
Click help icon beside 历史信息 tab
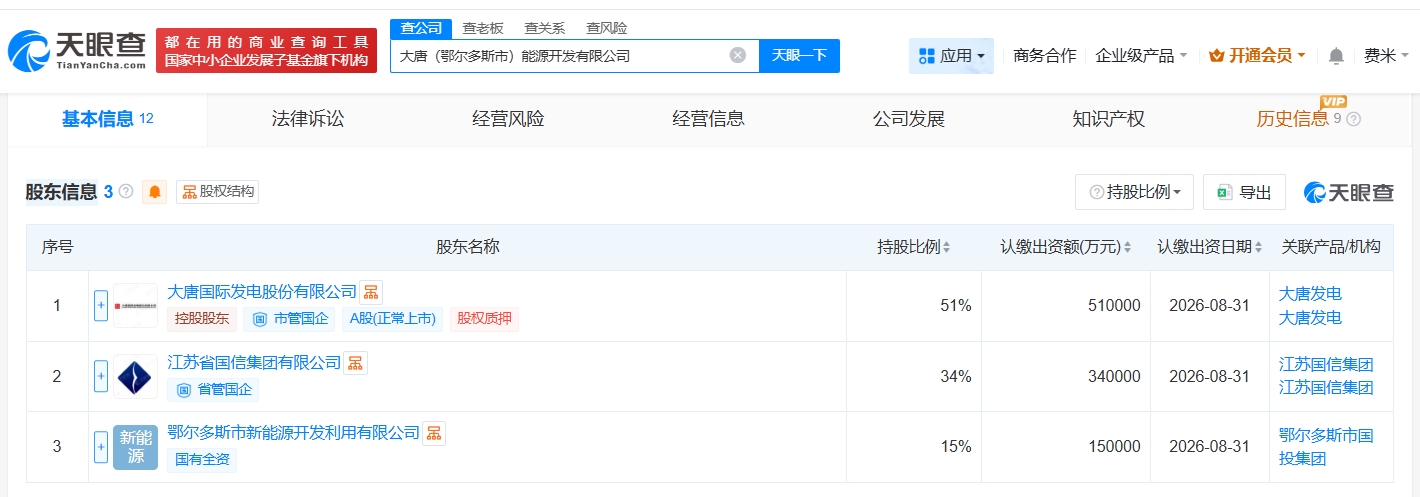pos(1354,119)
